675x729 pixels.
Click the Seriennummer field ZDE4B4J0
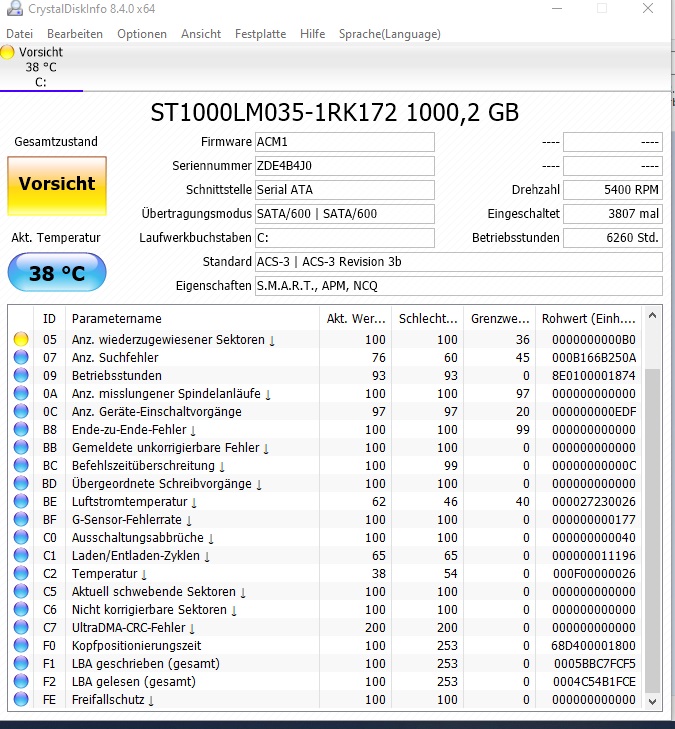344,166
